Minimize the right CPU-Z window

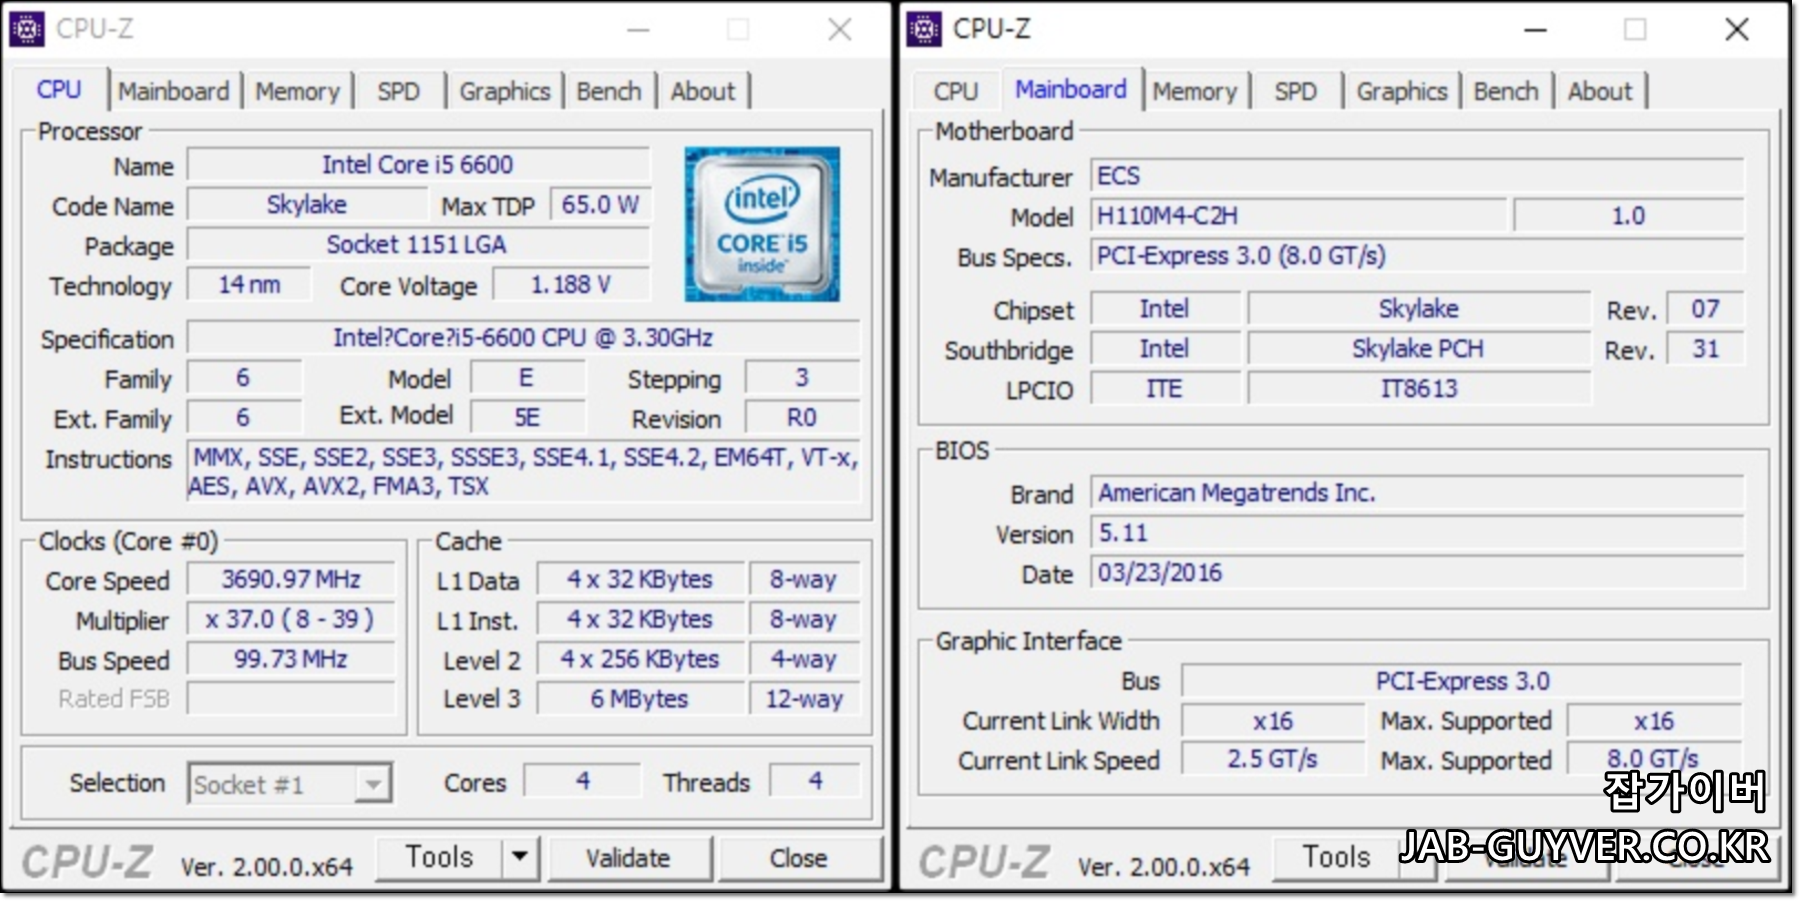[1535, 30]
